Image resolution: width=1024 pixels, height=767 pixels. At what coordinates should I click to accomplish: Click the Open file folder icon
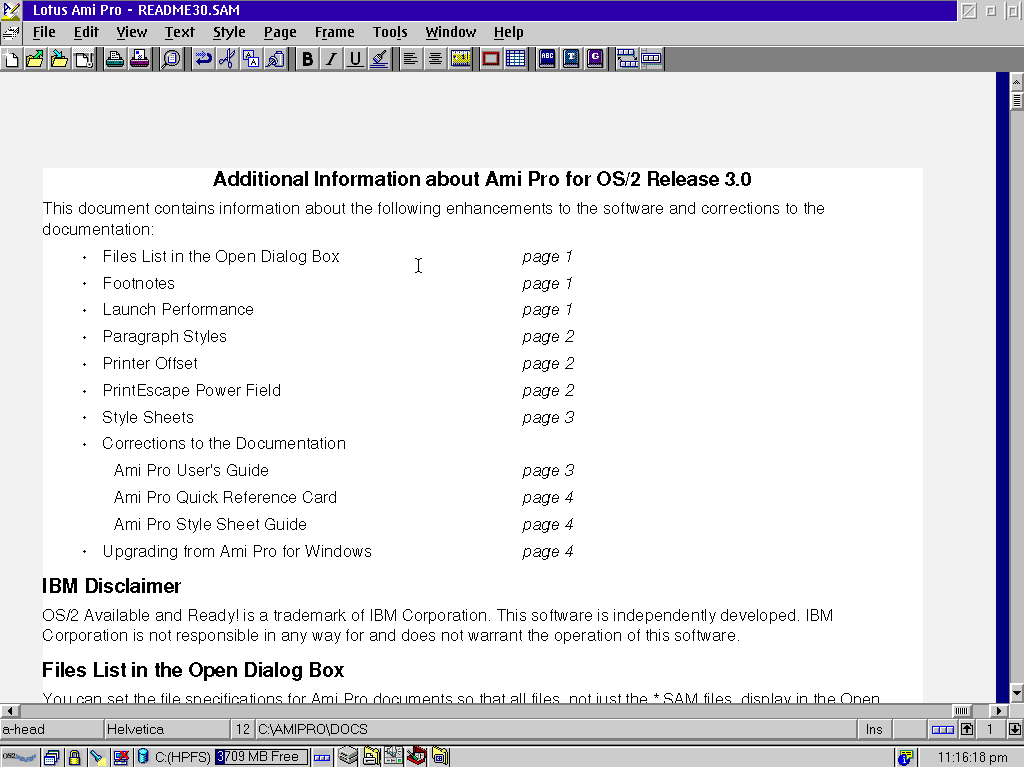coord(35,59)
